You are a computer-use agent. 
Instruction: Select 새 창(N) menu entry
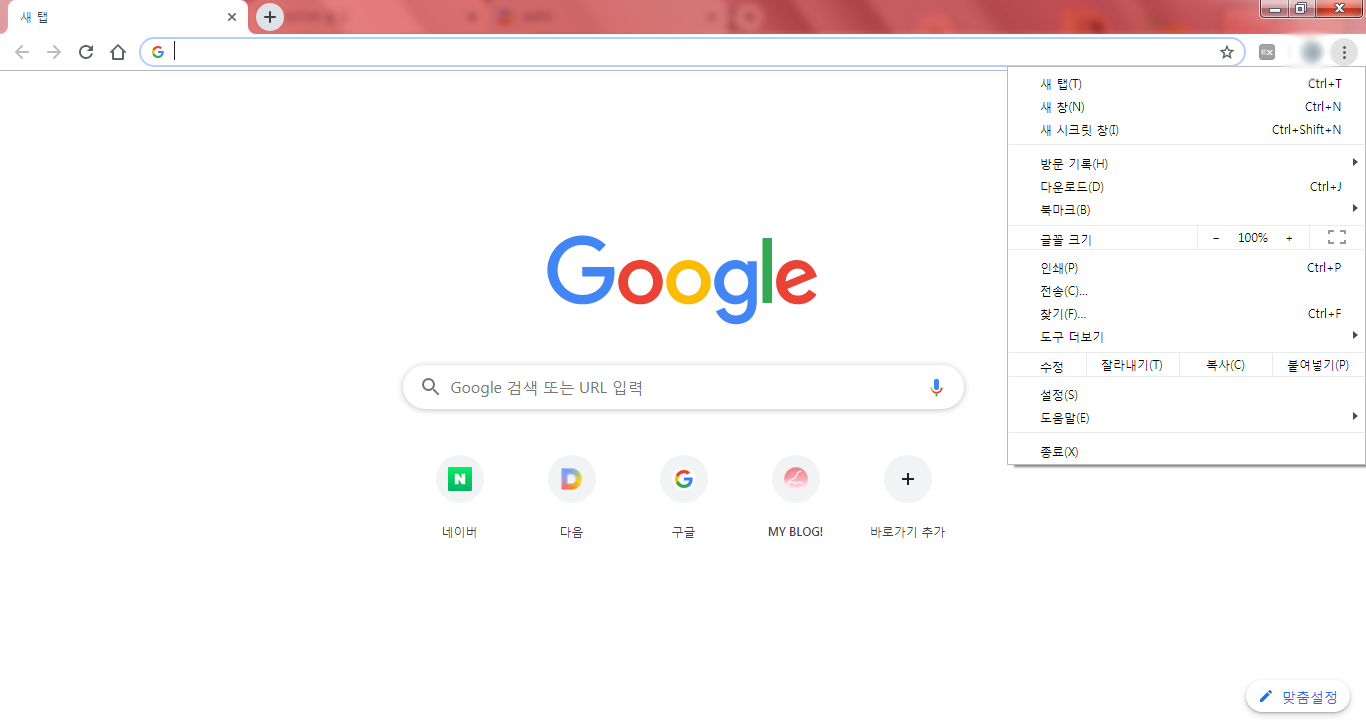[1187, 107]
